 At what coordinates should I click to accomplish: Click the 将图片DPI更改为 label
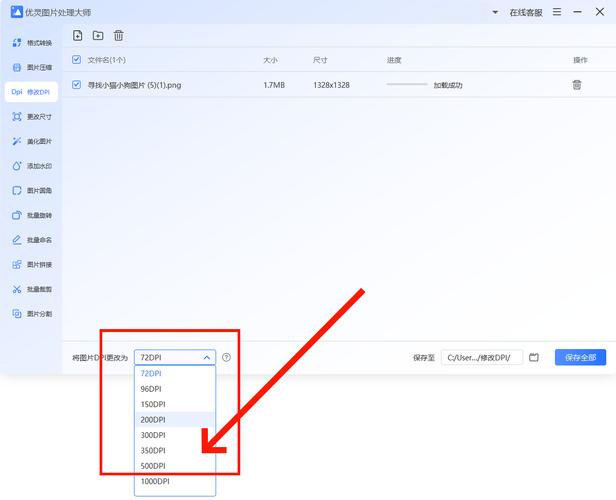point(100,358)
